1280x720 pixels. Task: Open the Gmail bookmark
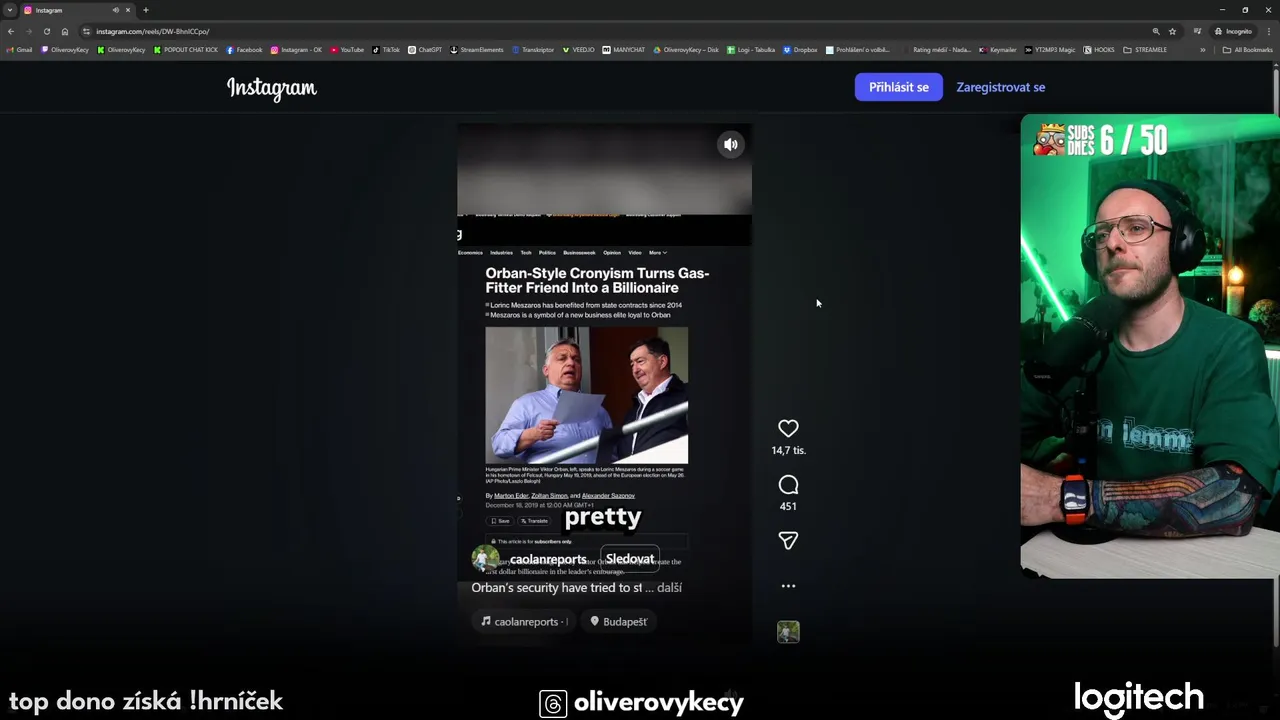tap(19, 50)
